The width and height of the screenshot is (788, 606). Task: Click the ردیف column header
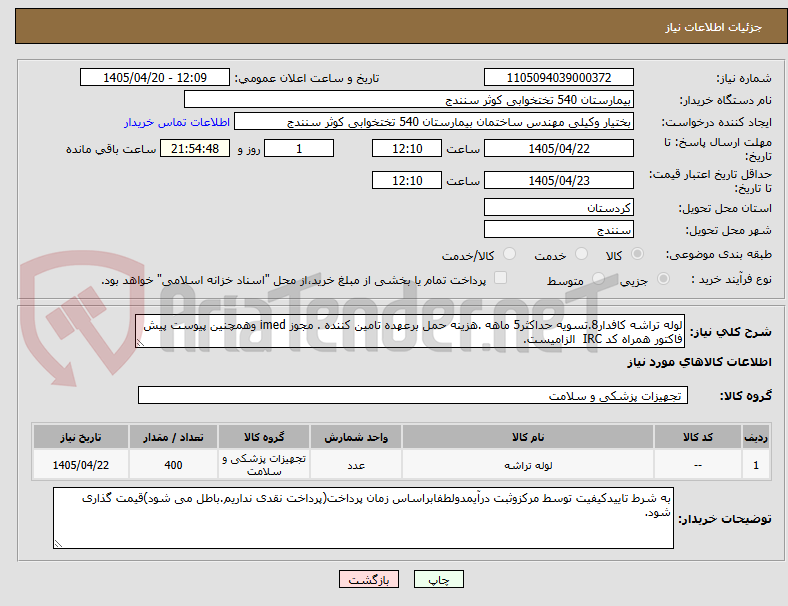tap(755, 437)
